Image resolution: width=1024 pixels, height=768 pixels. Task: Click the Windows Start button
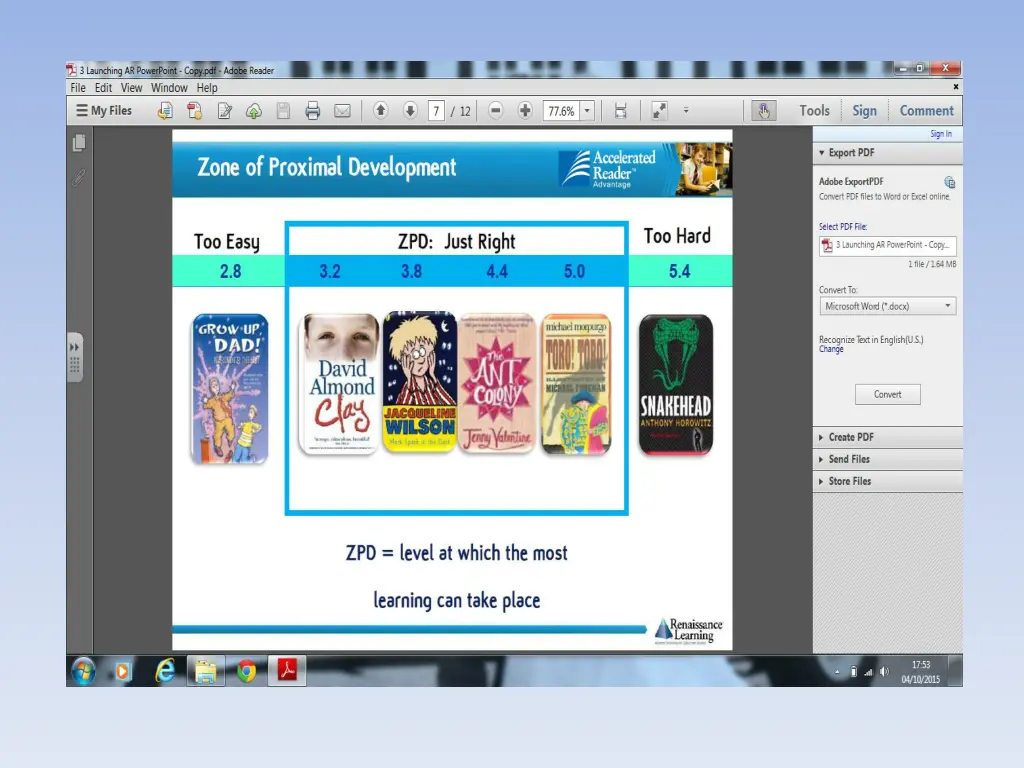(x=83, y=671)
